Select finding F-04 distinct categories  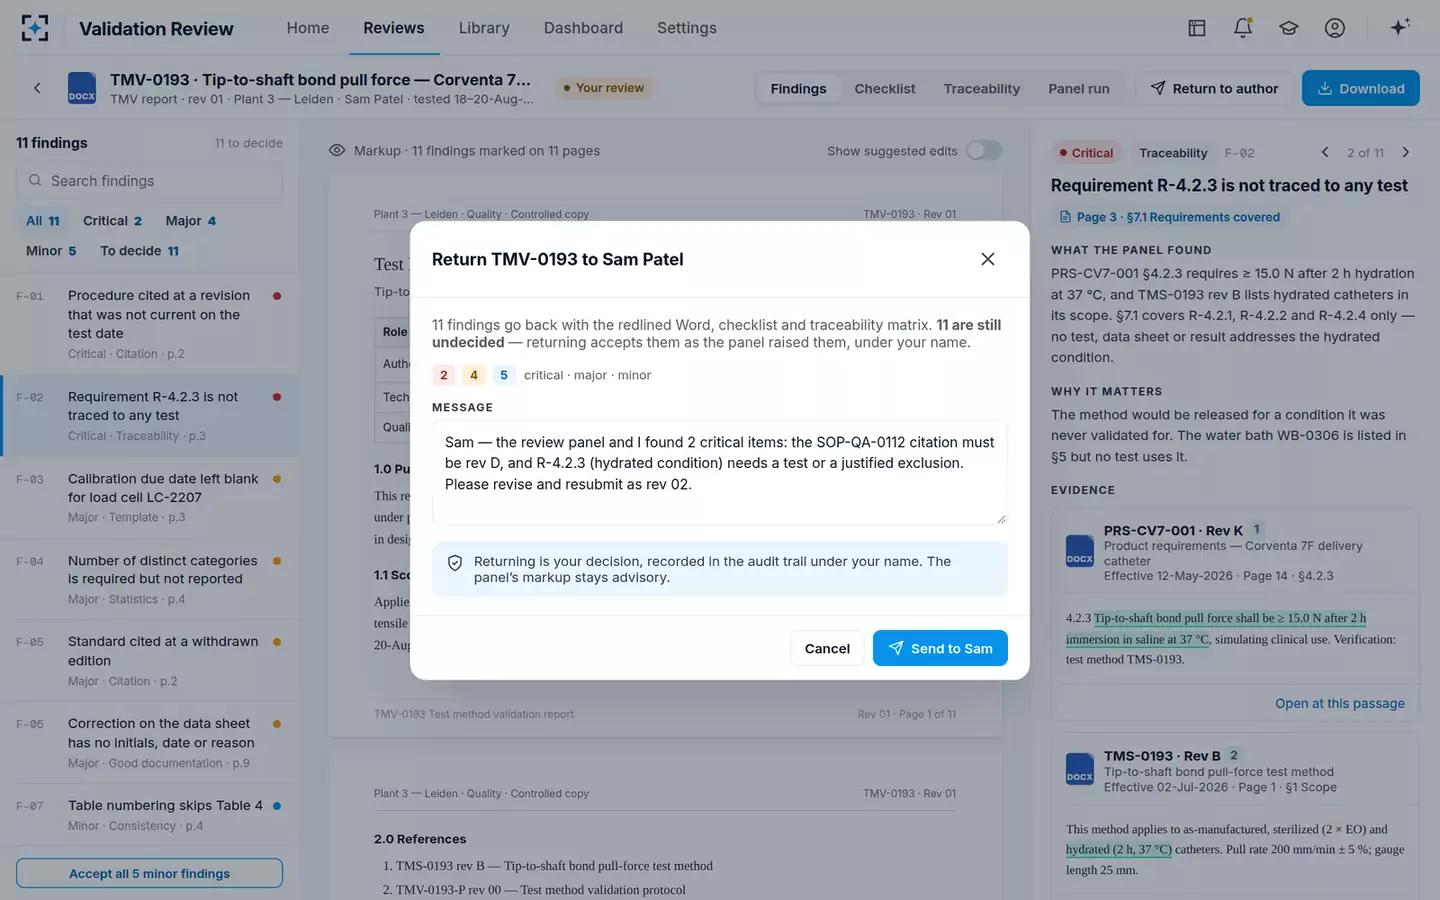click(x=149, y=579)
